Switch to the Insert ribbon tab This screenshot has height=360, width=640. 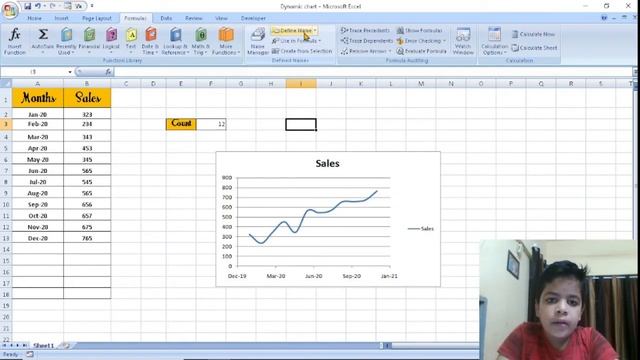61,18
